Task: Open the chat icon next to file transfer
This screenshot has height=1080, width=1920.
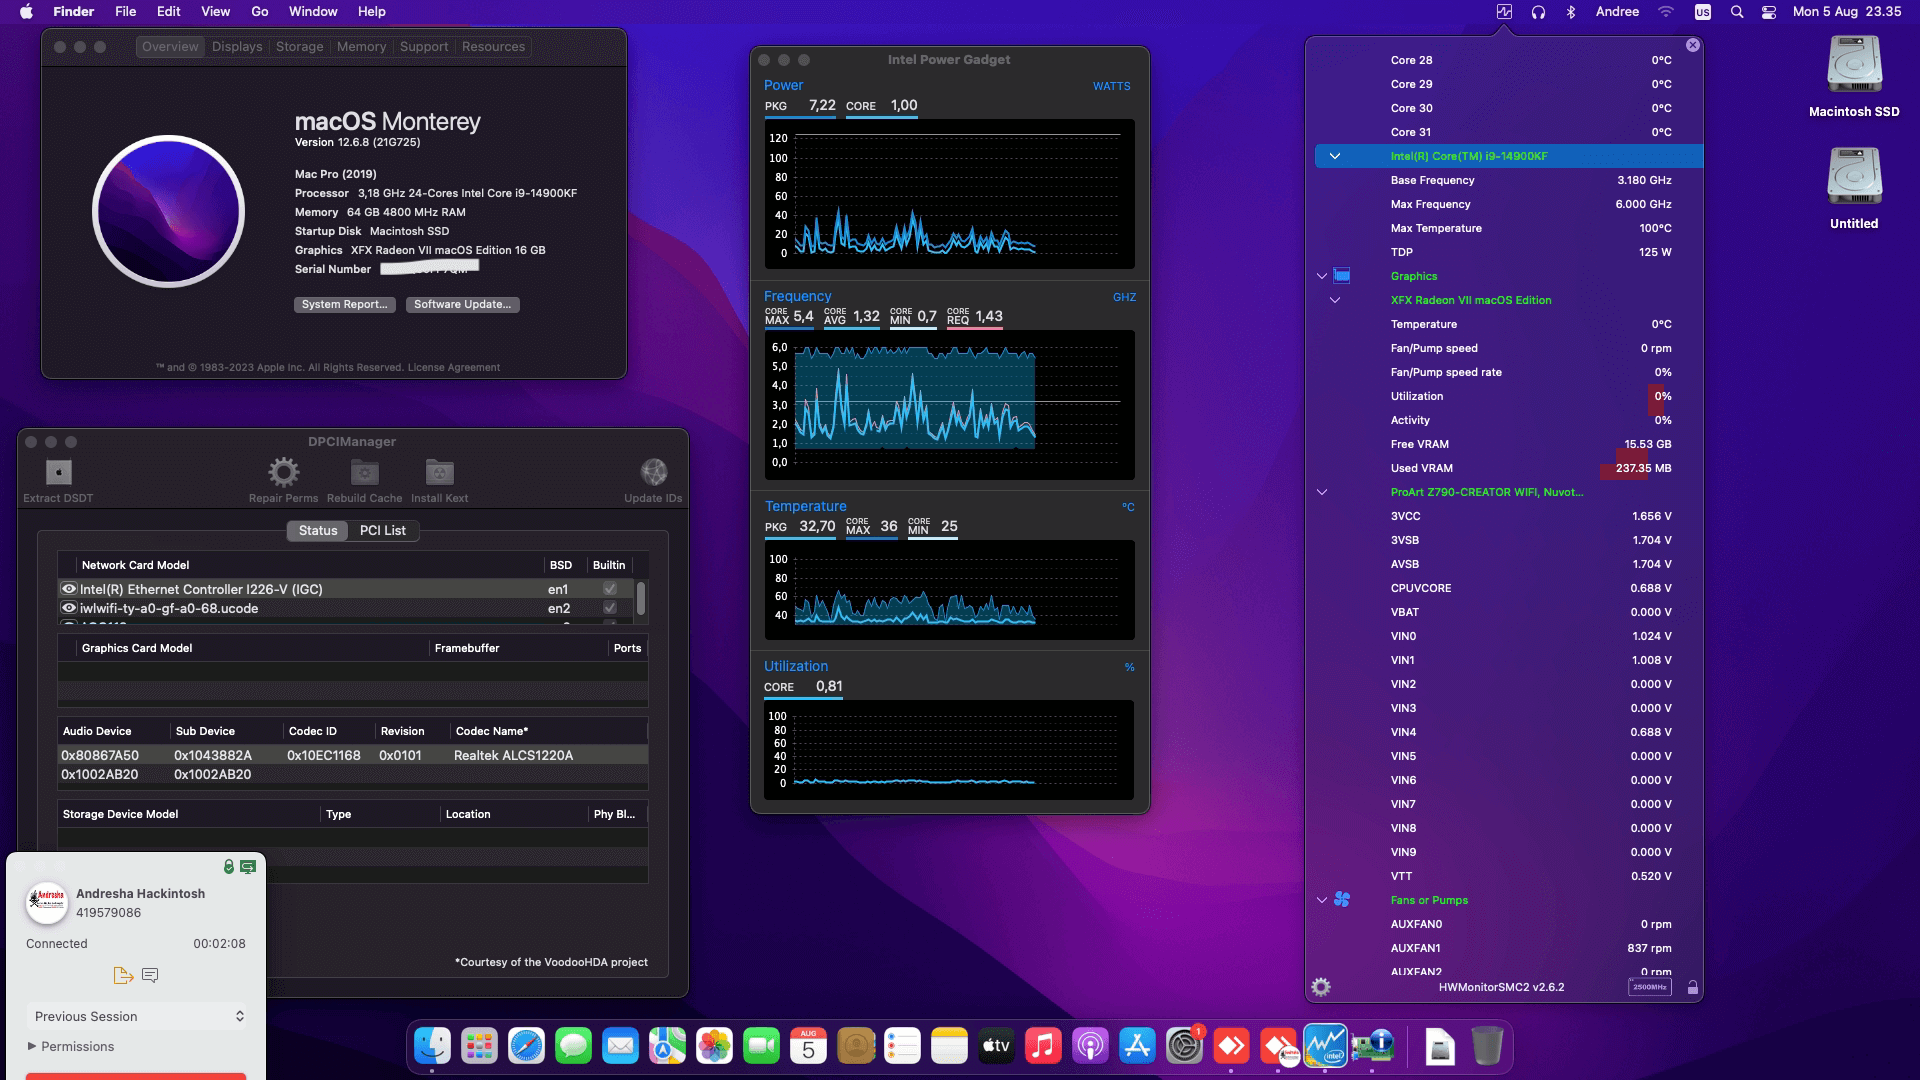Action: (151, 975)
